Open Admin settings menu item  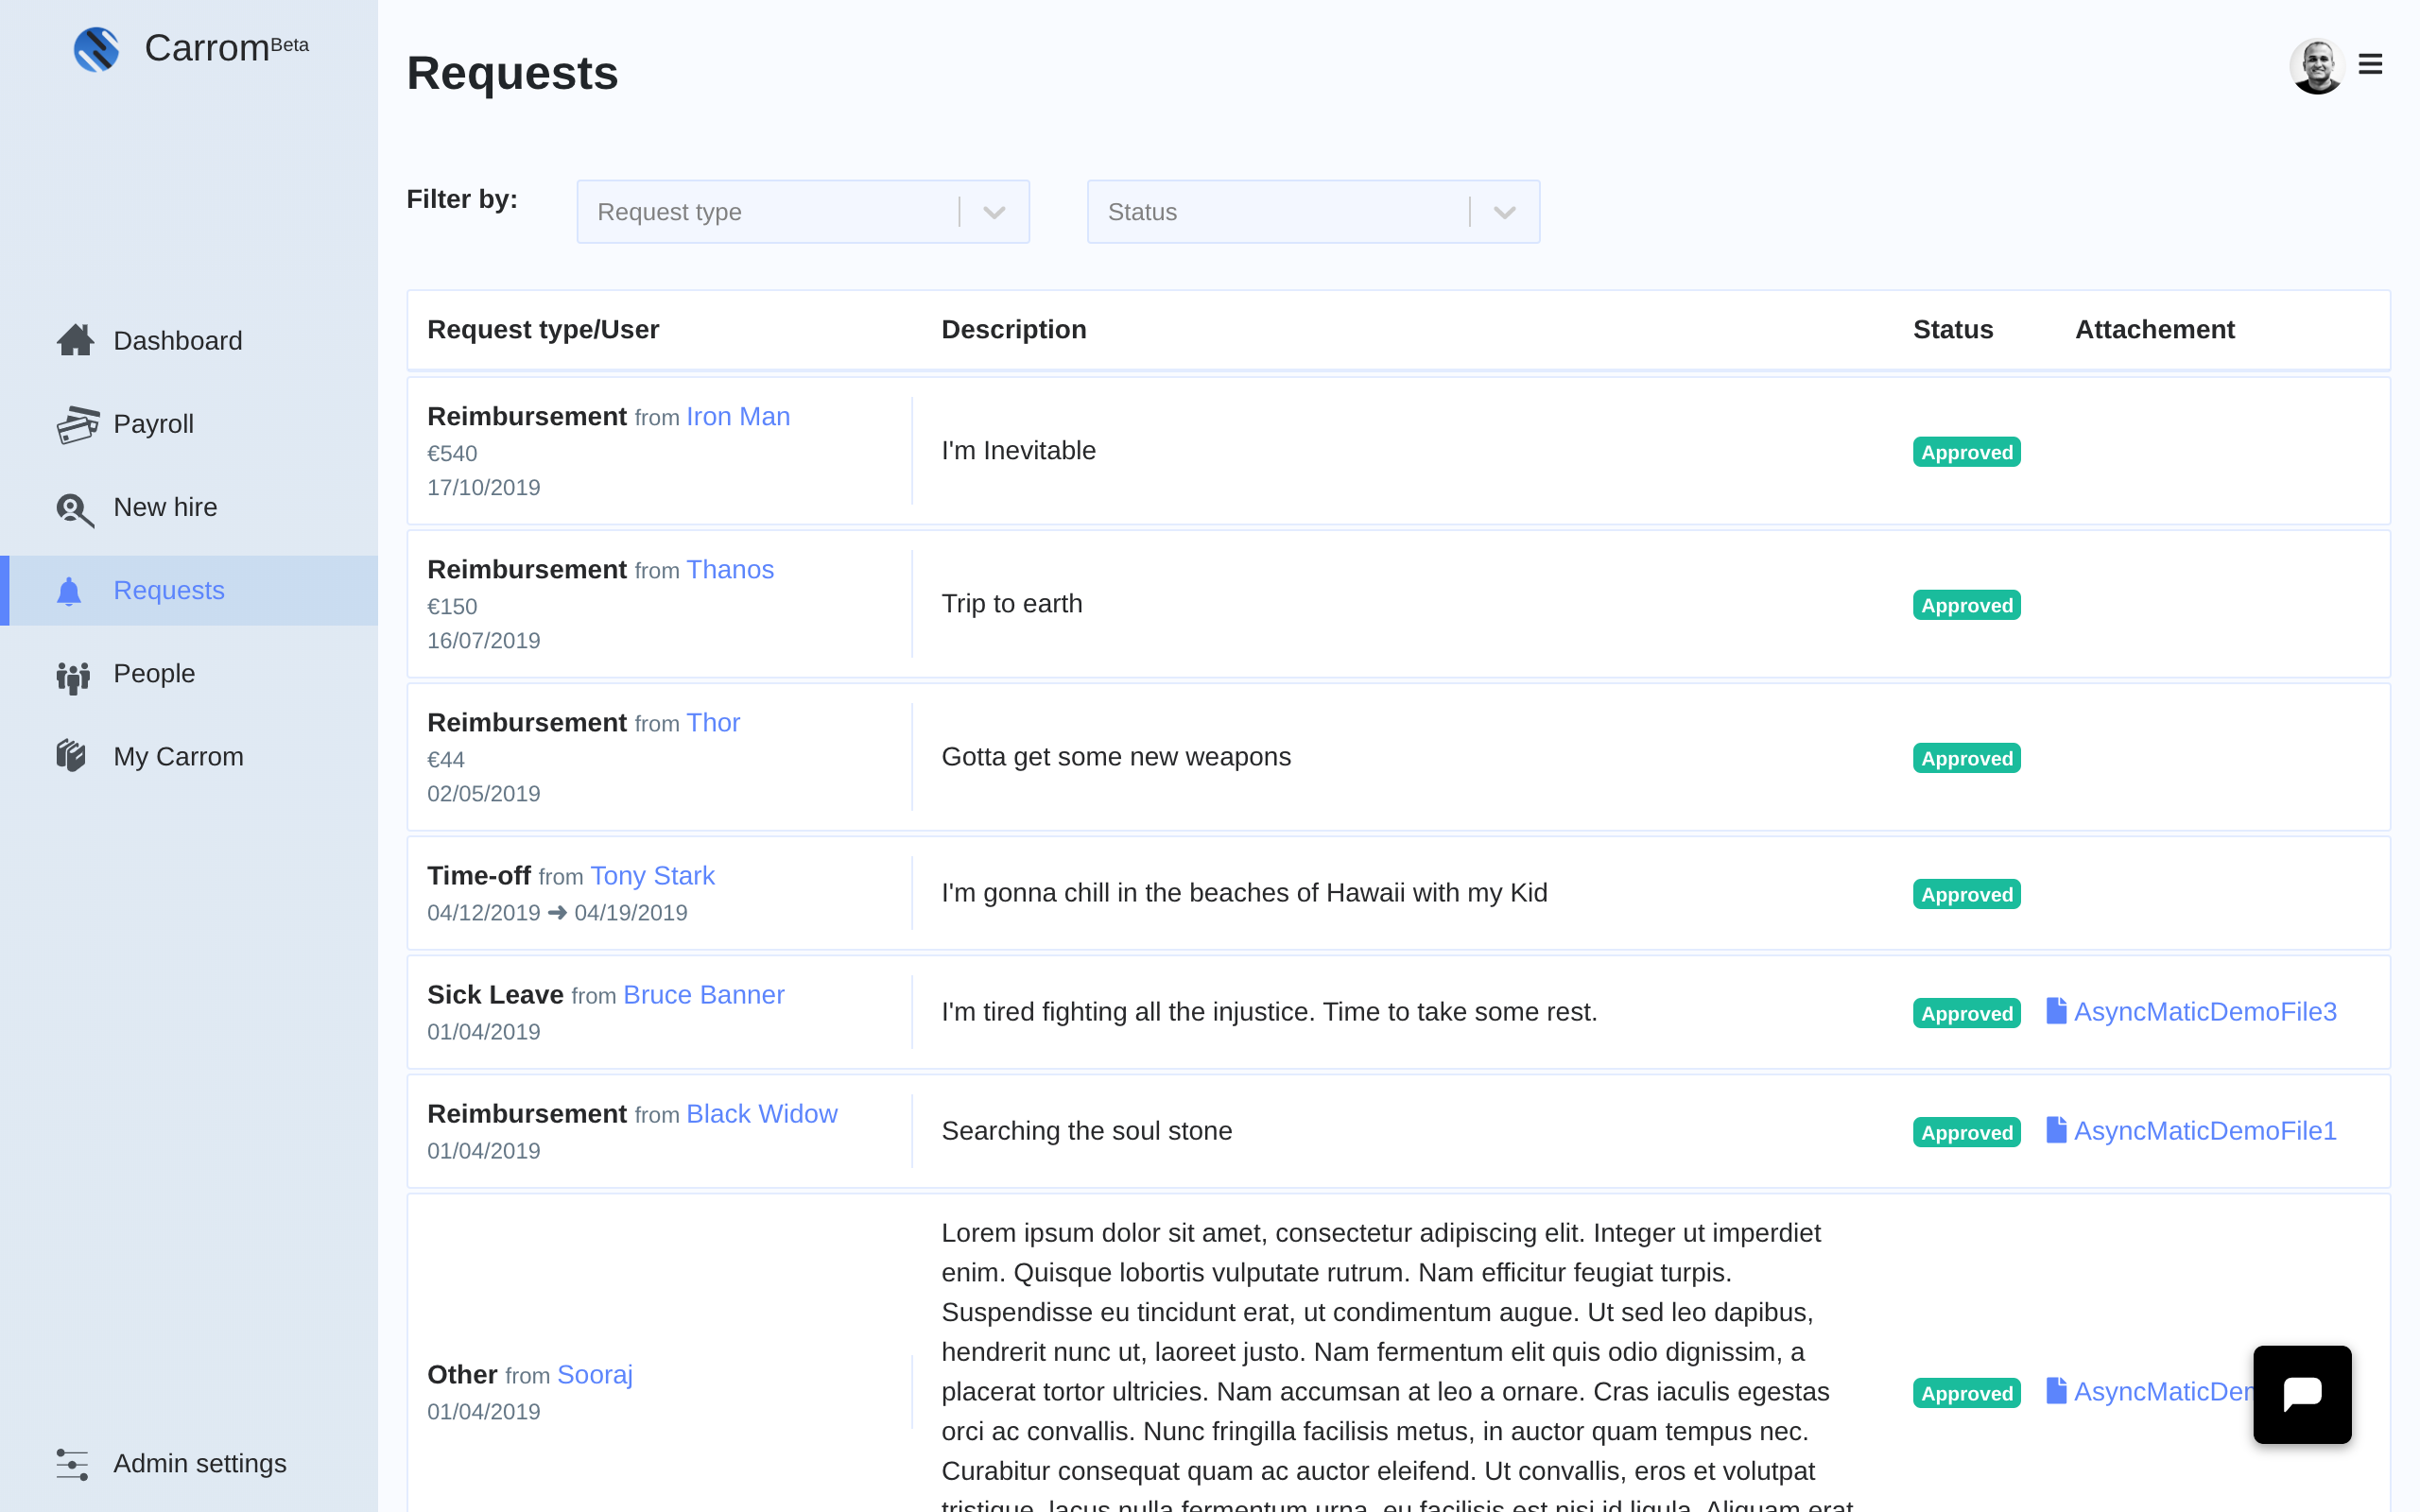pos(199,1464)
